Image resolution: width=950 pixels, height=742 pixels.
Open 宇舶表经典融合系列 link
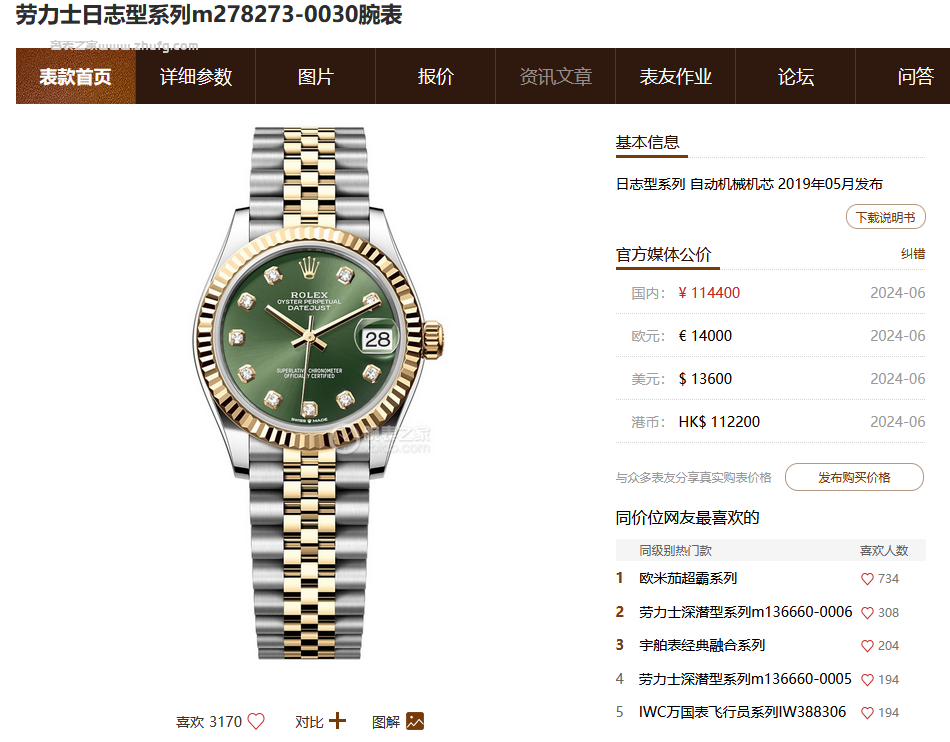click(x=702, y=646)
